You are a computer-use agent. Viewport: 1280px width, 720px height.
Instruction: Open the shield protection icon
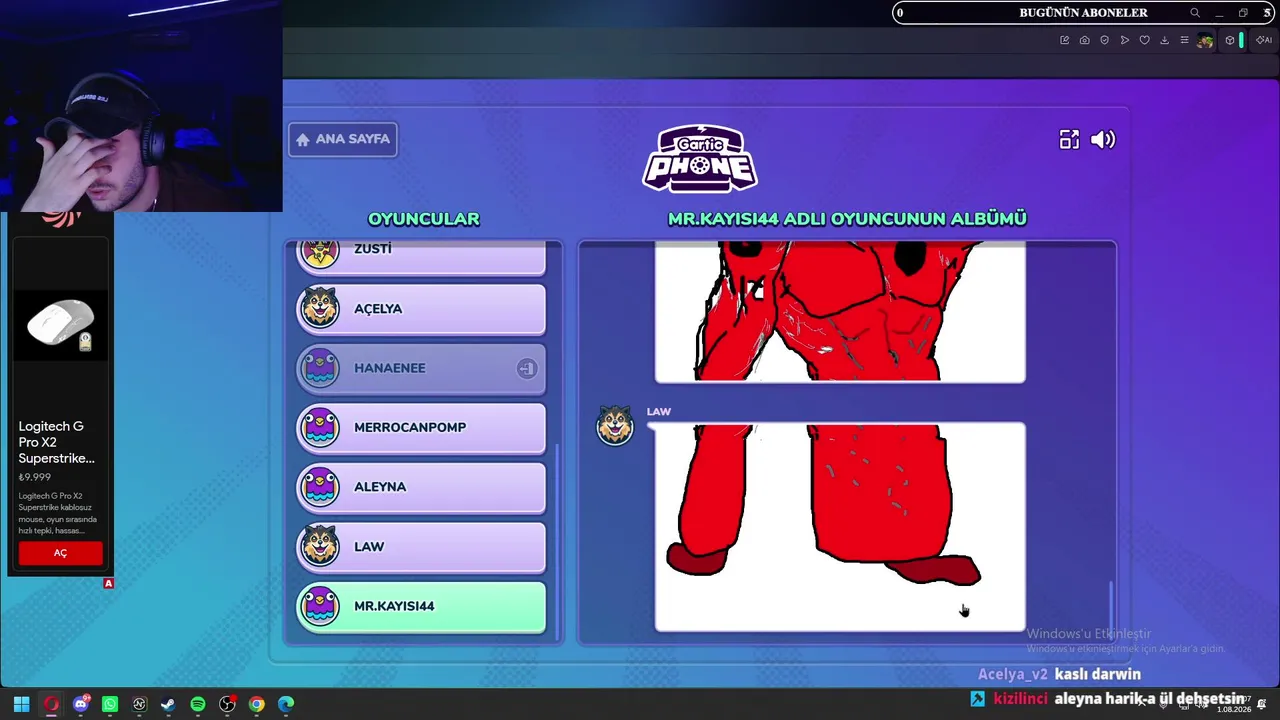[1104, 40]
